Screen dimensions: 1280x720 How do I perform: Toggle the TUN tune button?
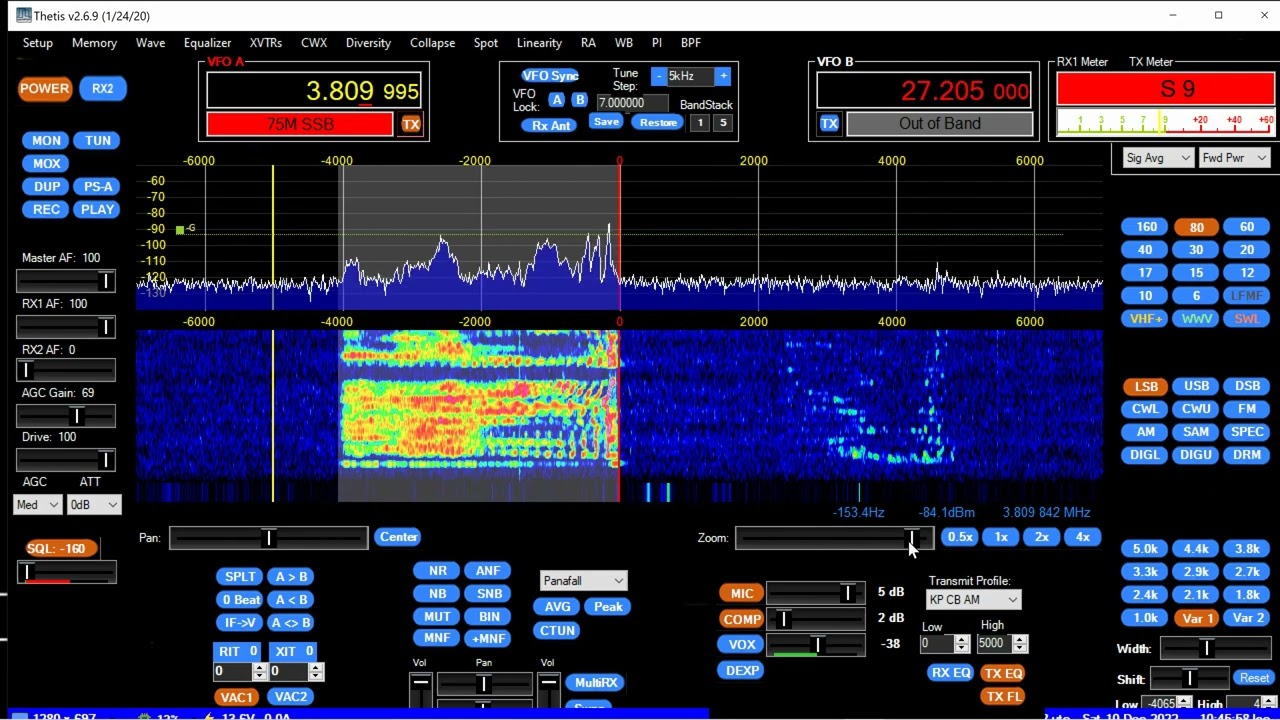(98, 141)
